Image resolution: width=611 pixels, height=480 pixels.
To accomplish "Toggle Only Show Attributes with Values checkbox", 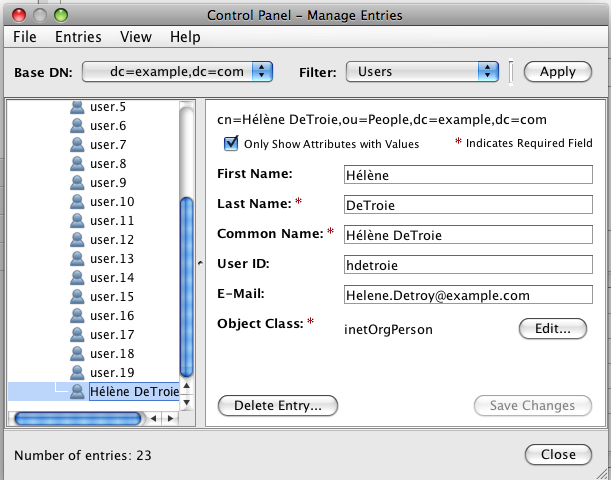I will 232,143.
